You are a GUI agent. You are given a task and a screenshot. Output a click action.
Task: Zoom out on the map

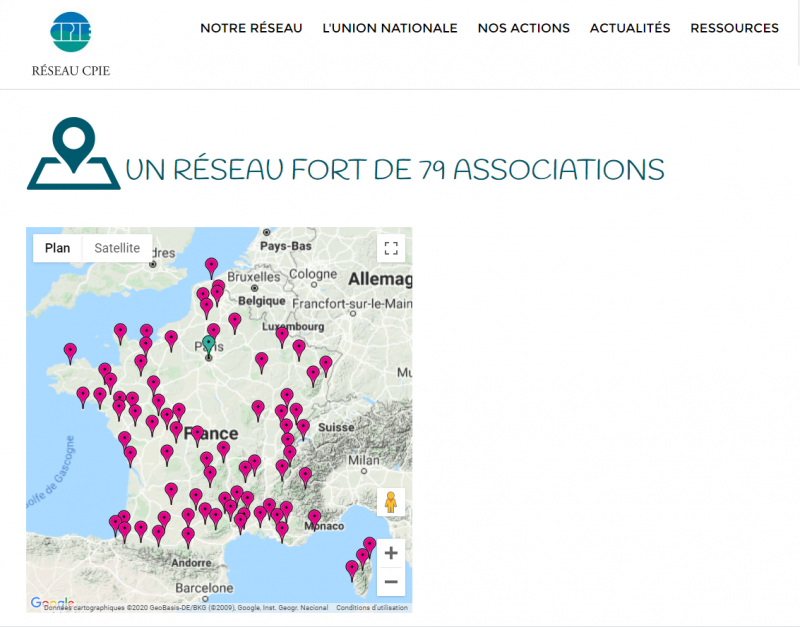(391, 581)
